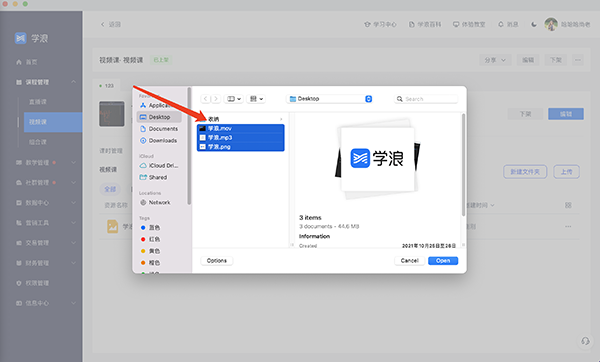This screenshot has width=600, height=362.
Task: Open the 消息 notification bell
Action: point(508,24)
